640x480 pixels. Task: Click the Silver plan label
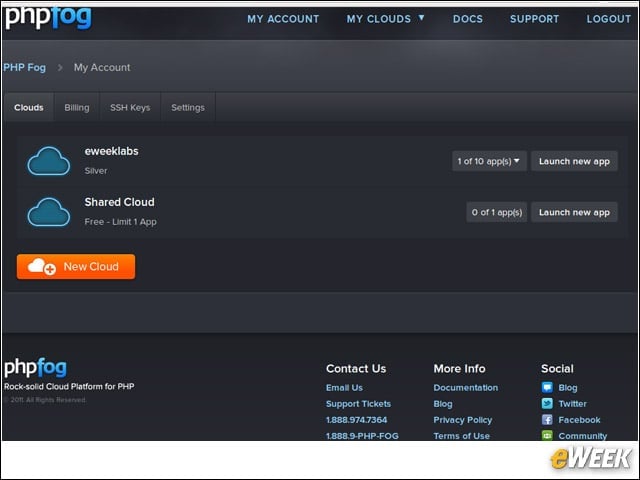click(96, 171)
